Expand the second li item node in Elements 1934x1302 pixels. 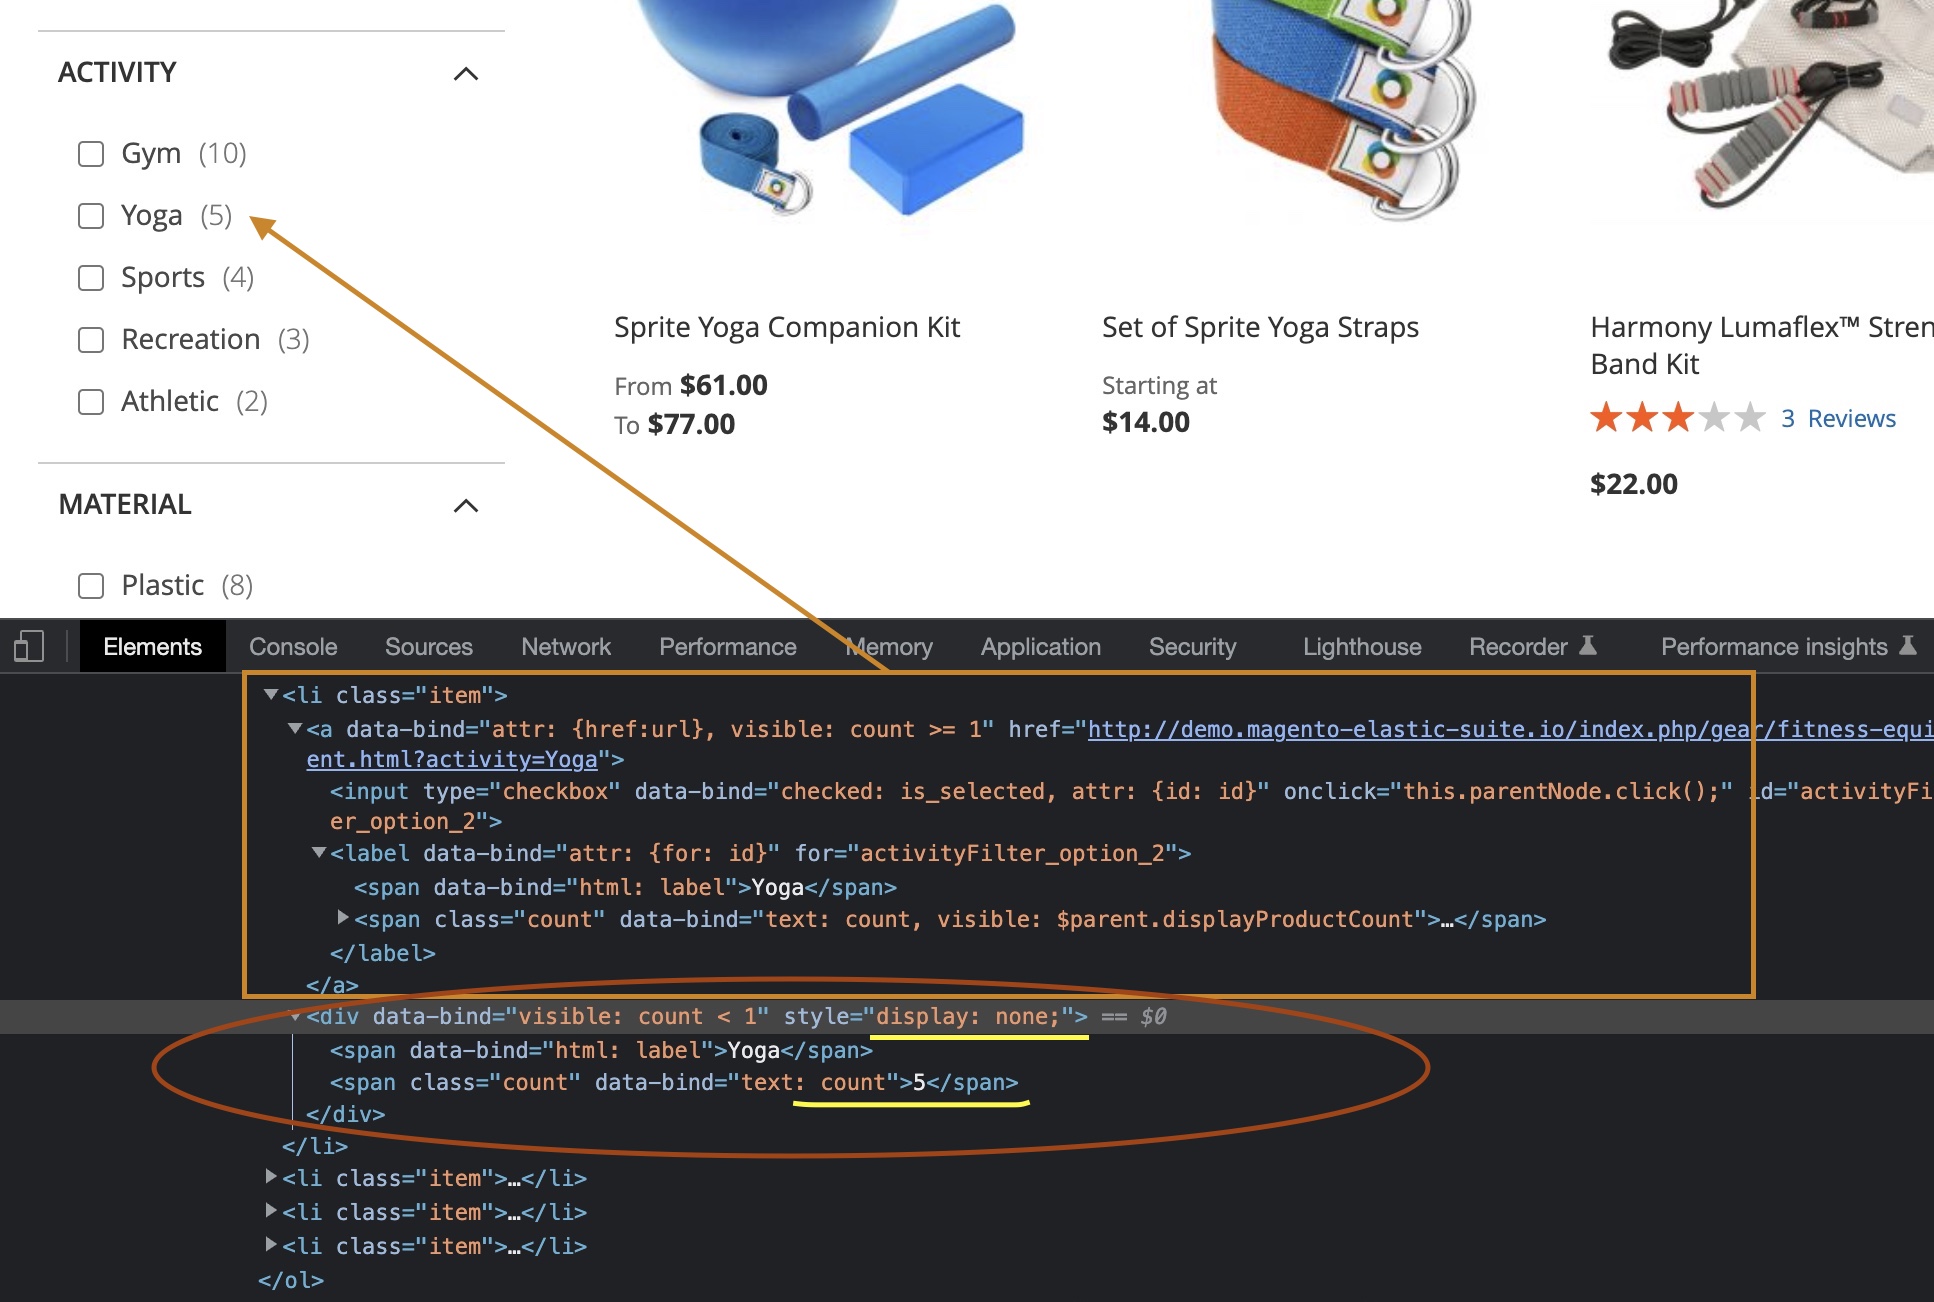point(270,1178)
